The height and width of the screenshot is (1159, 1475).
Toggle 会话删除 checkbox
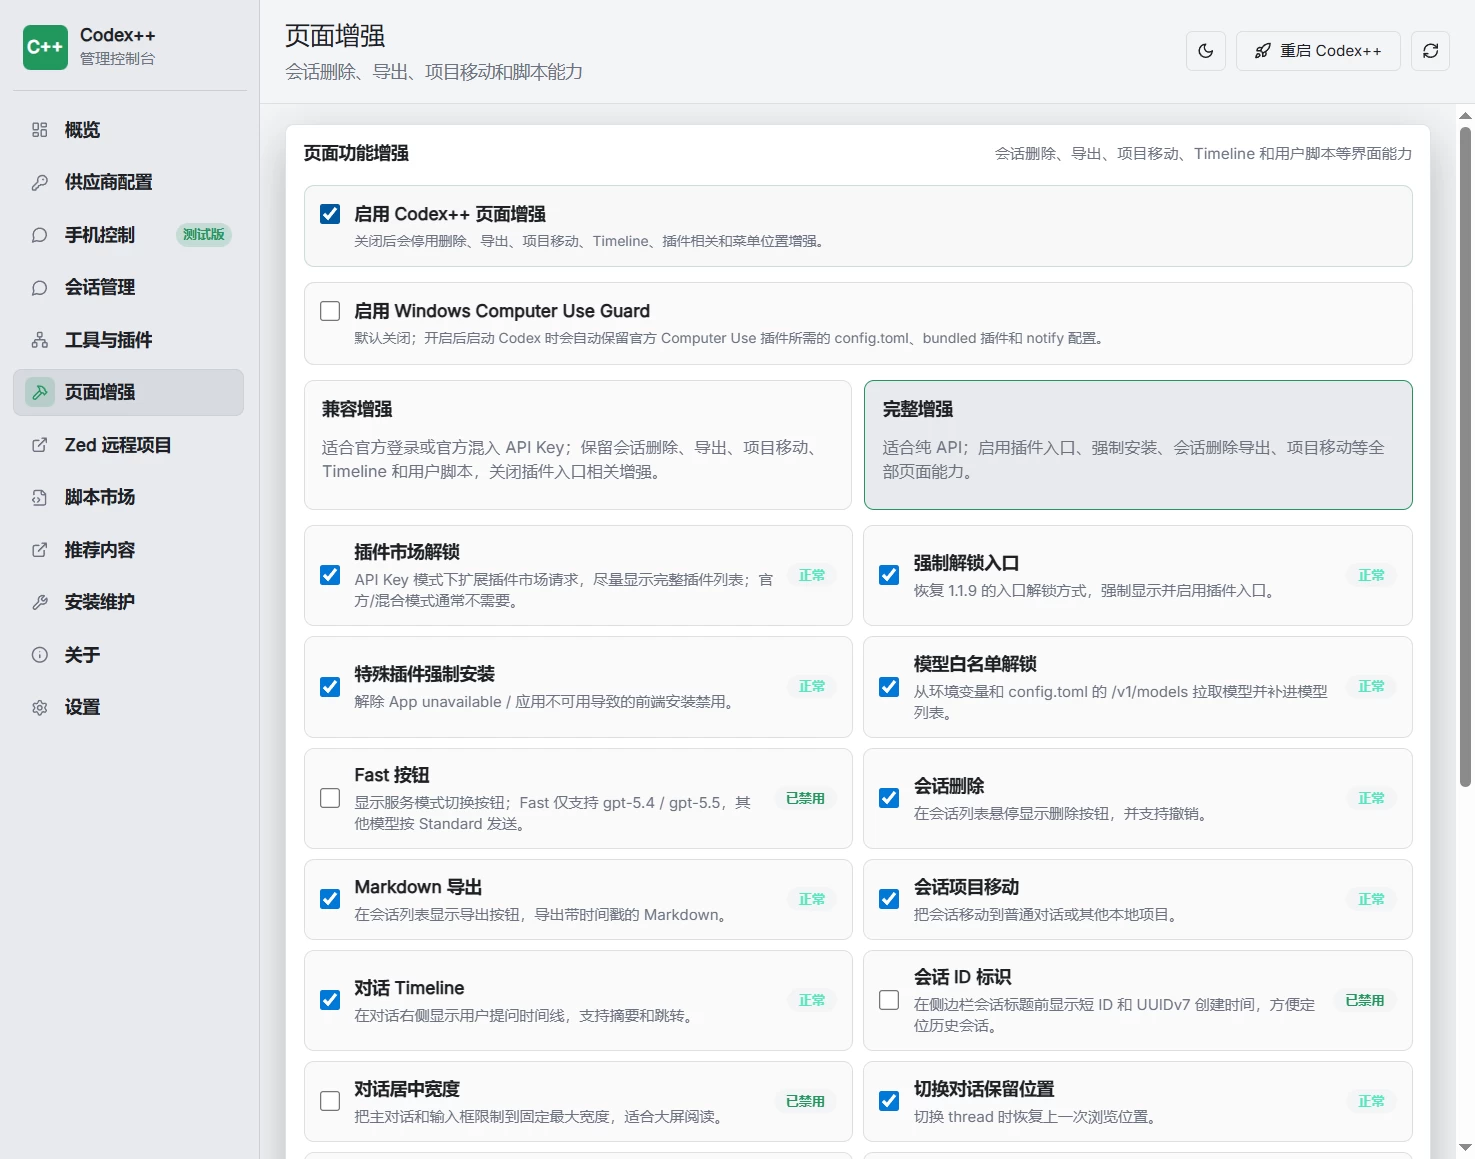[x=889, y=798]
